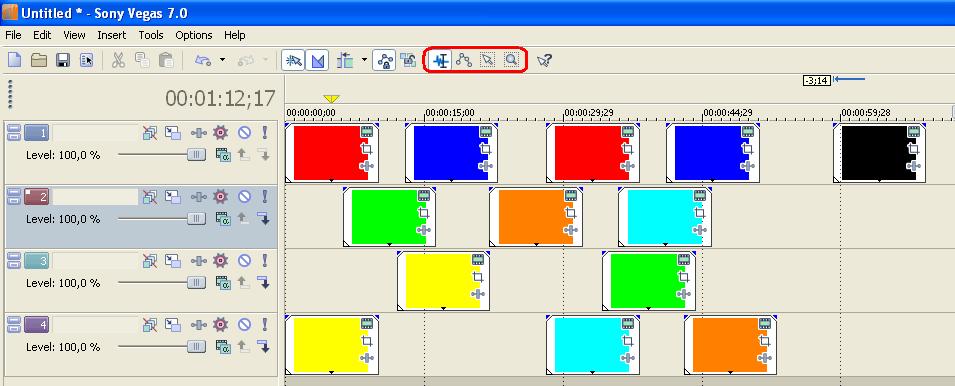The height and width of the screenshot is (386, 955).
Task: Select the Envelope Edit tool
Action: [x=464, y=60]
